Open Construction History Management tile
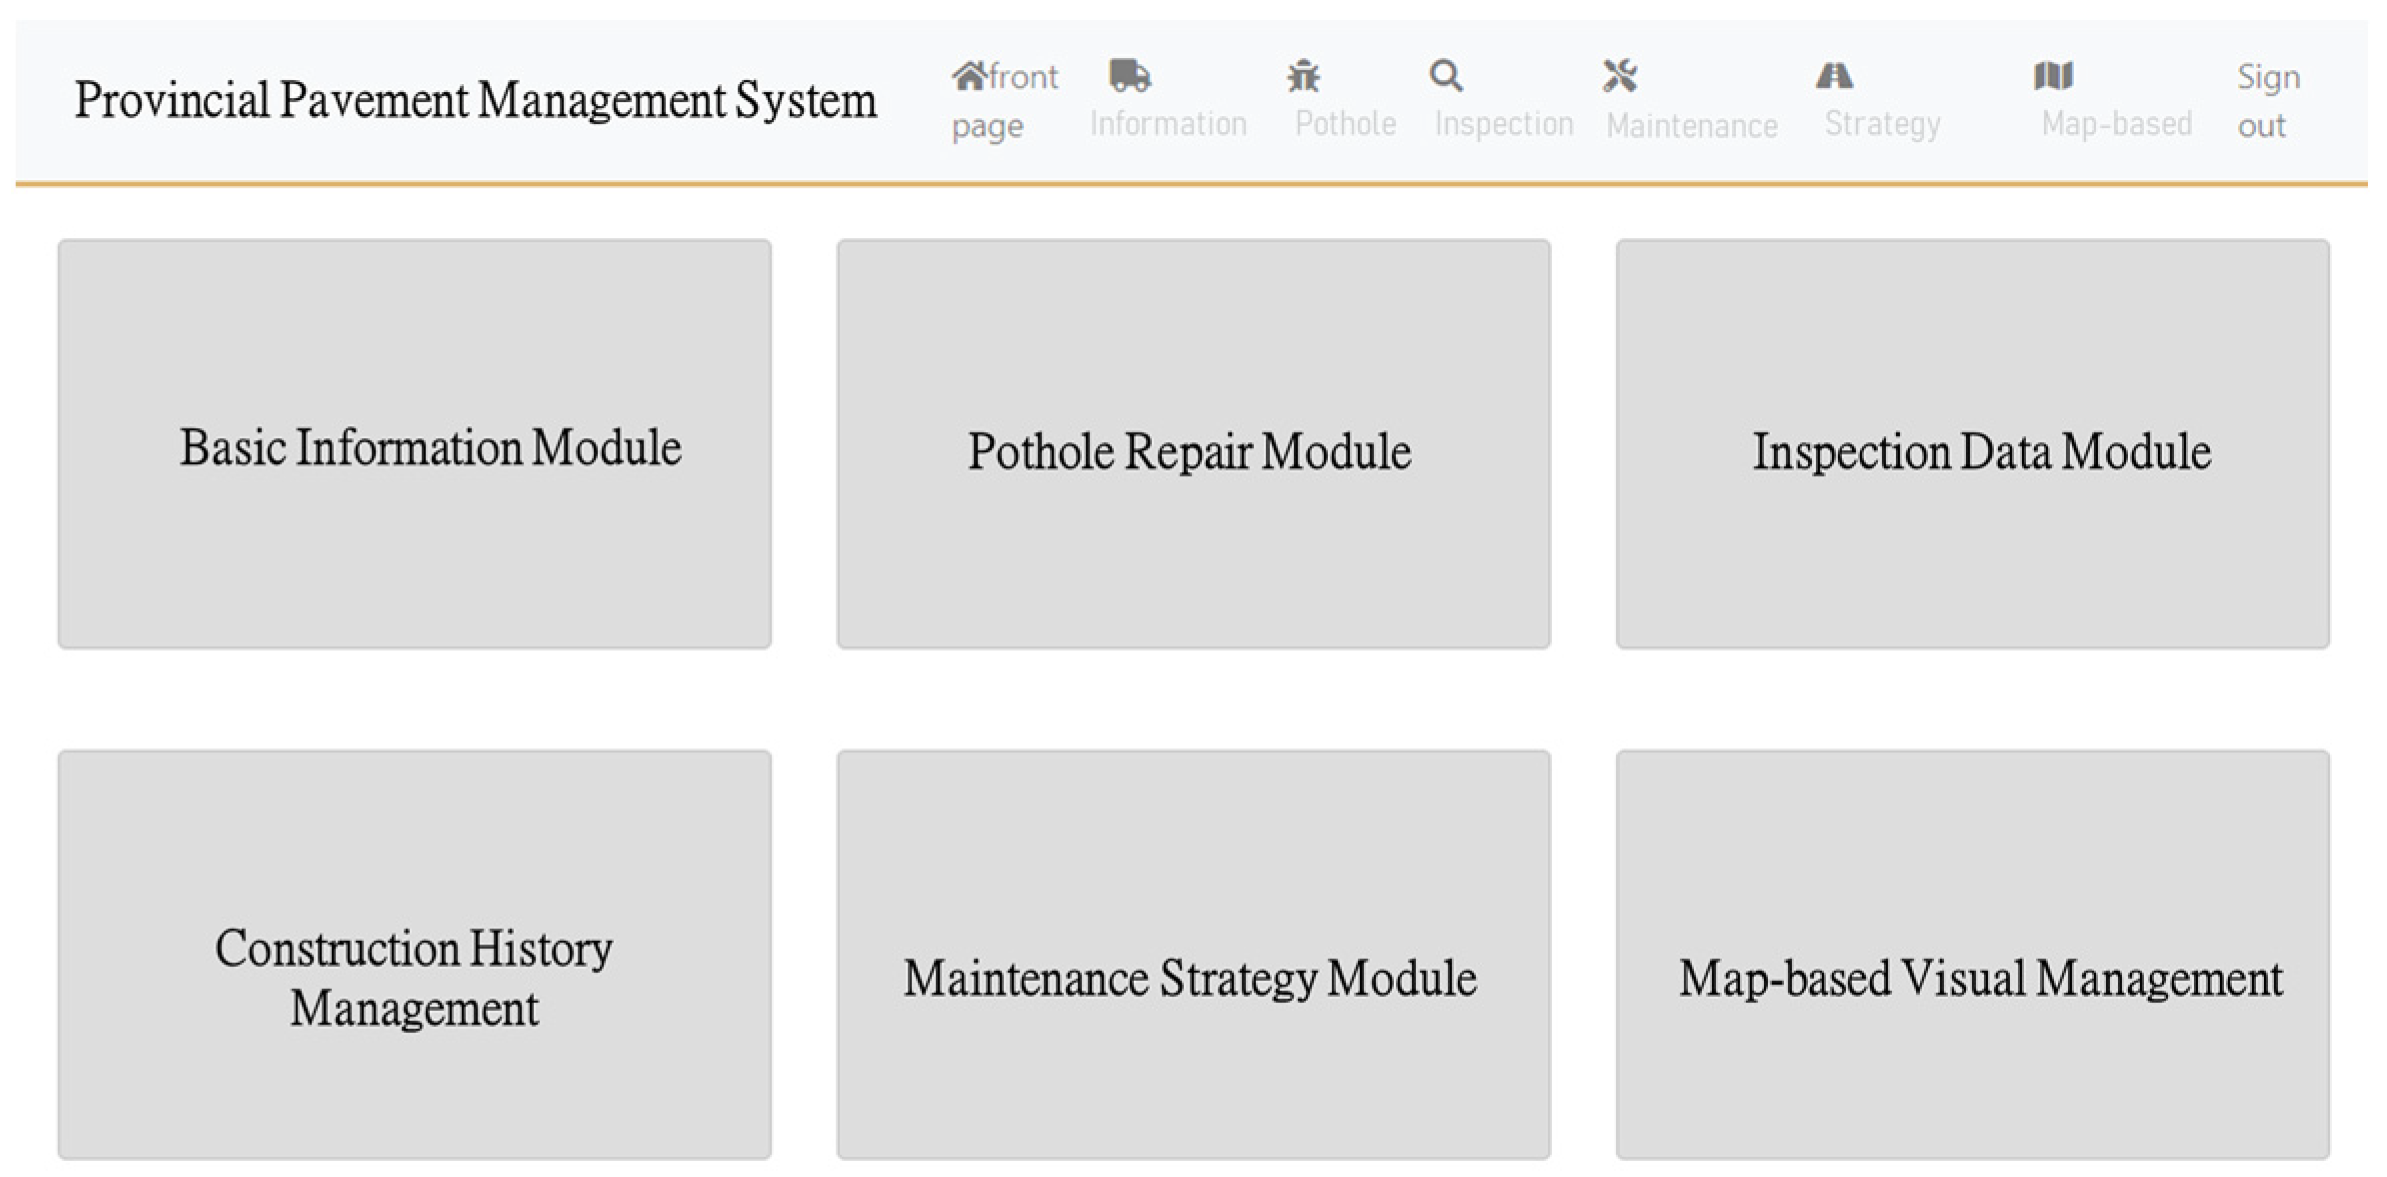 point(414,955)
